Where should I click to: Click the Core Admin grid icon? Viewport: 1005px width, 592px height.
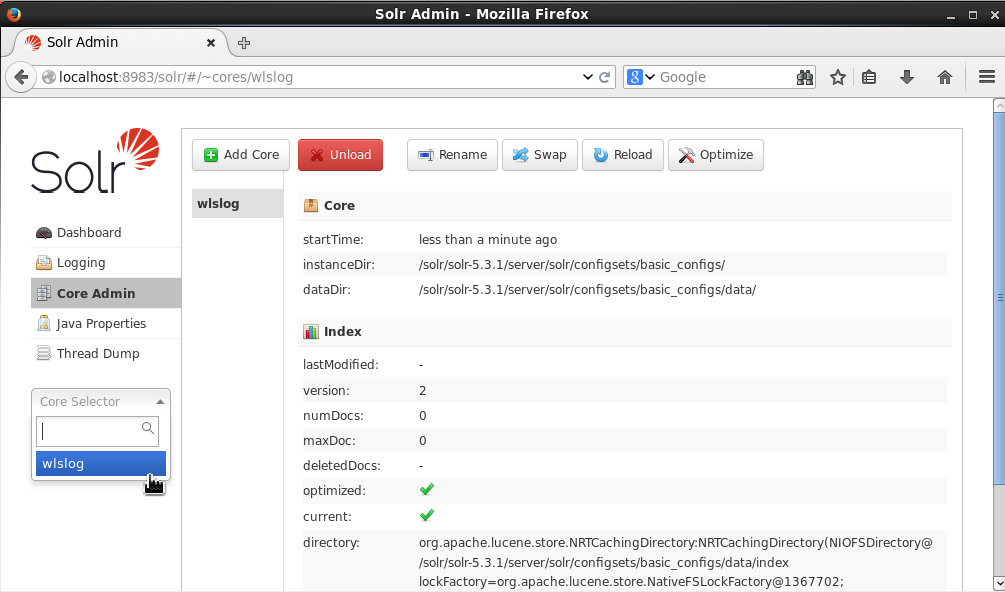click(44, 293)
